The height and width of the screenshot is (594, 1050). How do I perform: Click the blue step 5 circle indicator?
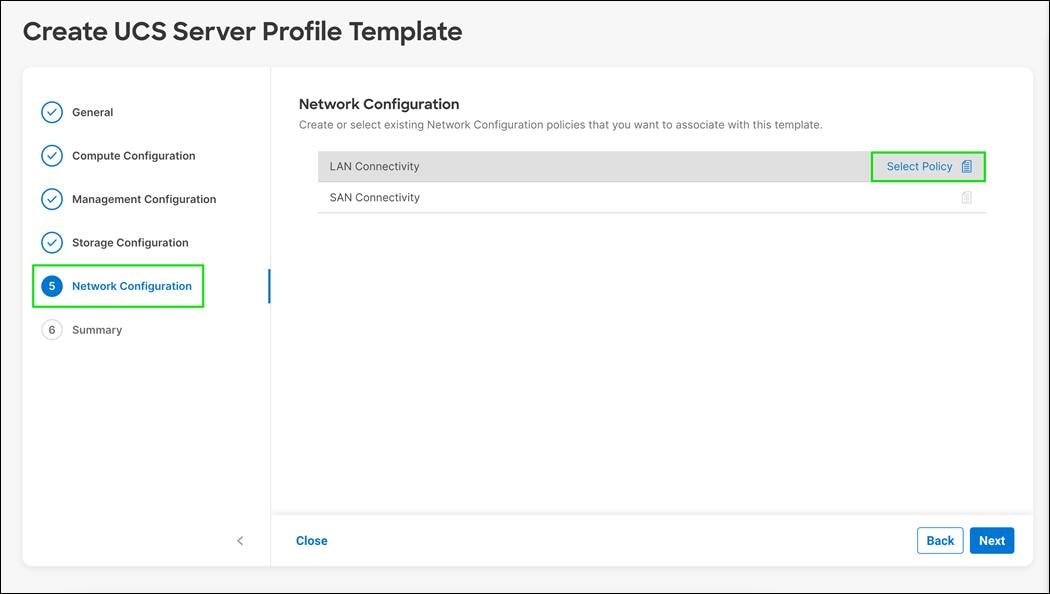pyautogui.click(x=52, y=286)
